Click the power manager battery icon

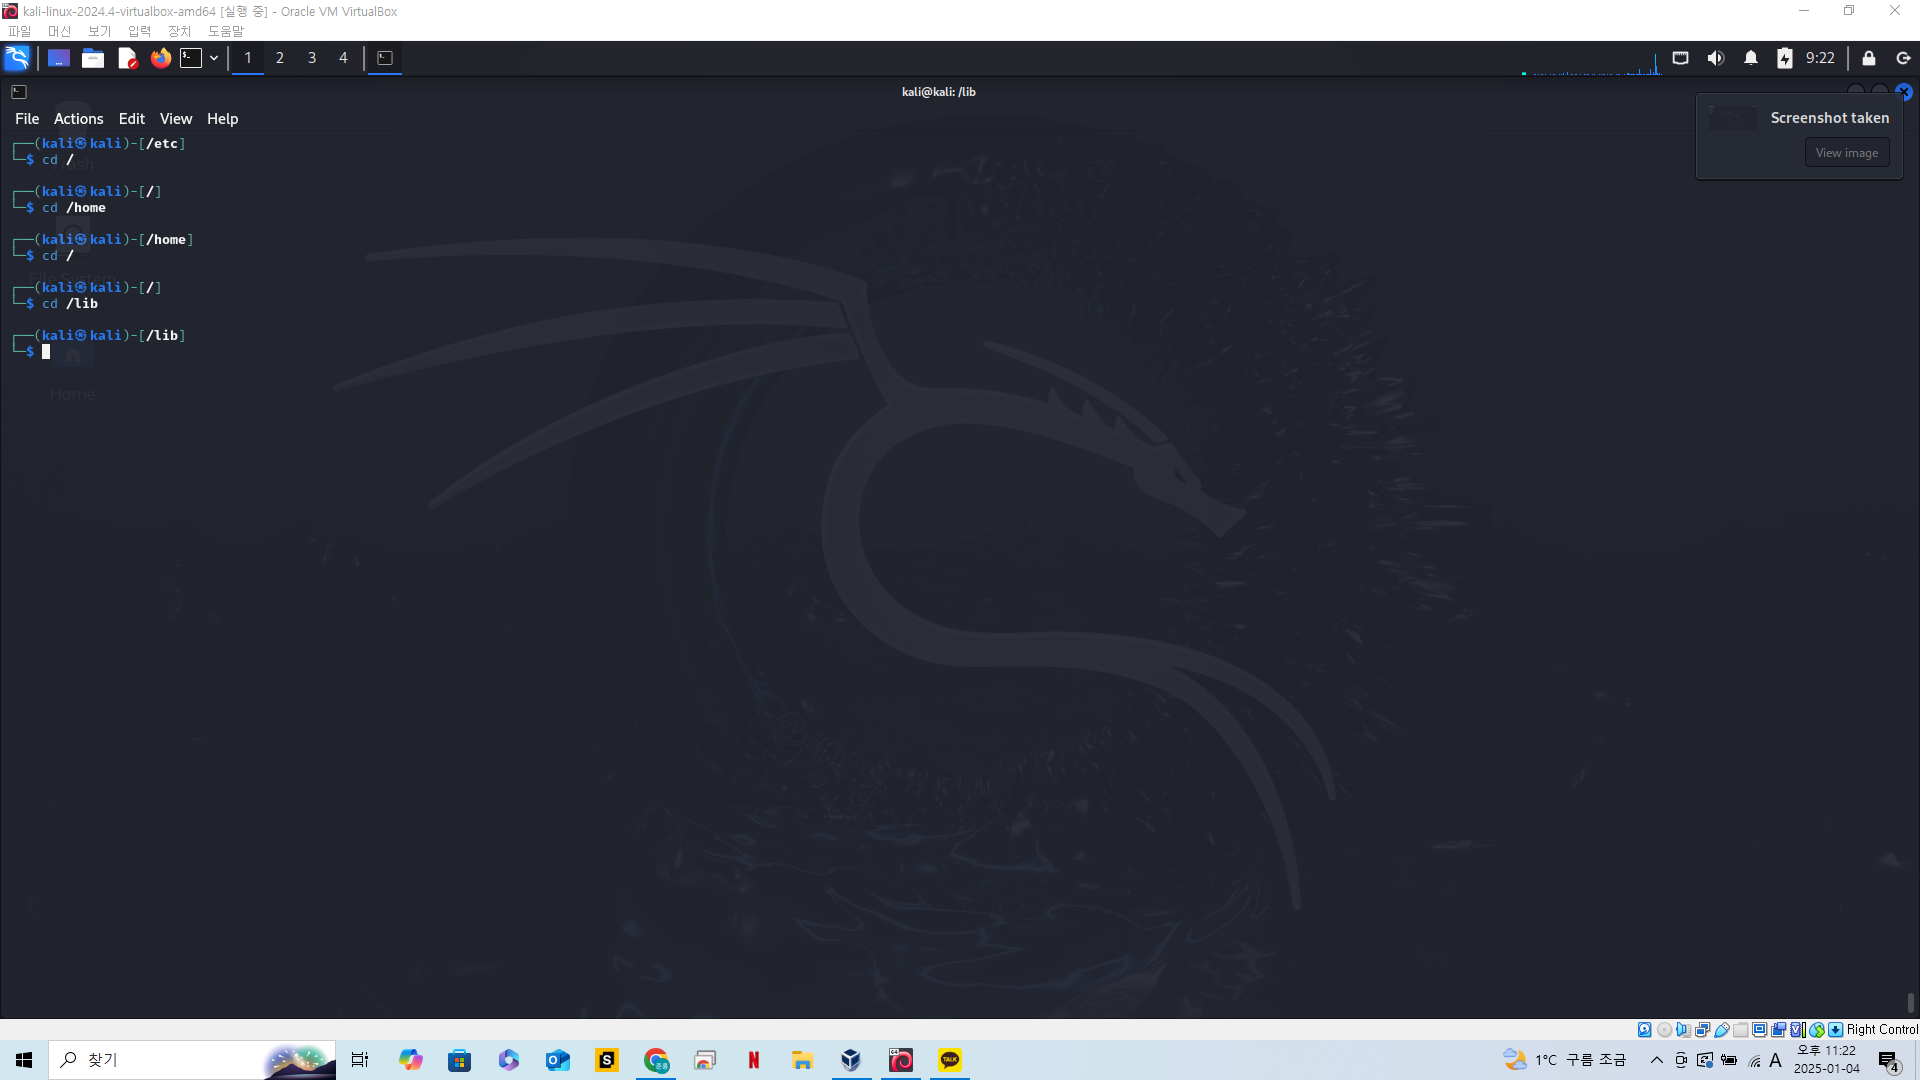(1785, 58)
